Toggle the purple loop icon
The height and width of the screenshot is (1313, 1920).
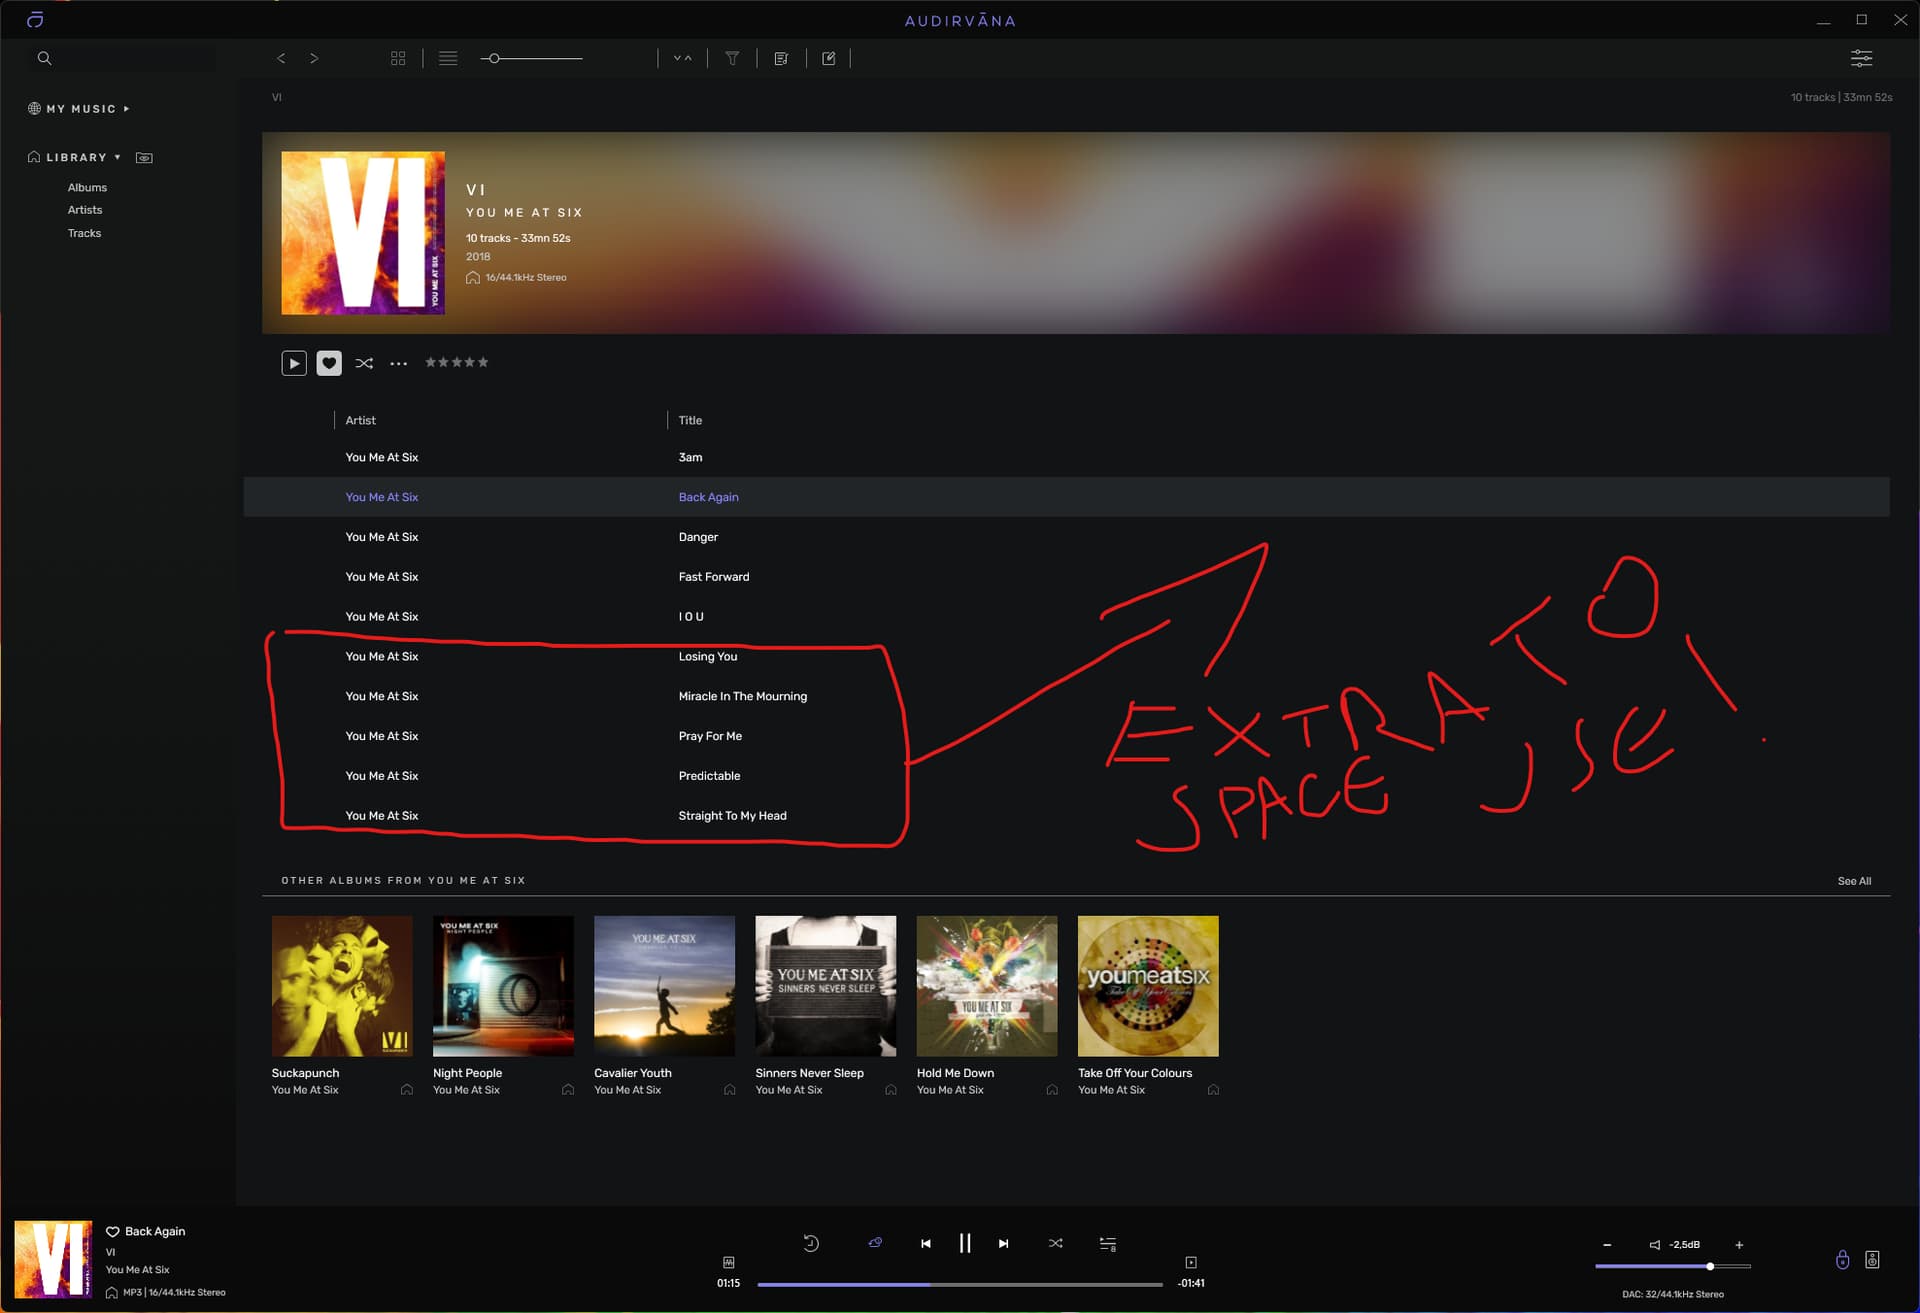[875, 1242]
